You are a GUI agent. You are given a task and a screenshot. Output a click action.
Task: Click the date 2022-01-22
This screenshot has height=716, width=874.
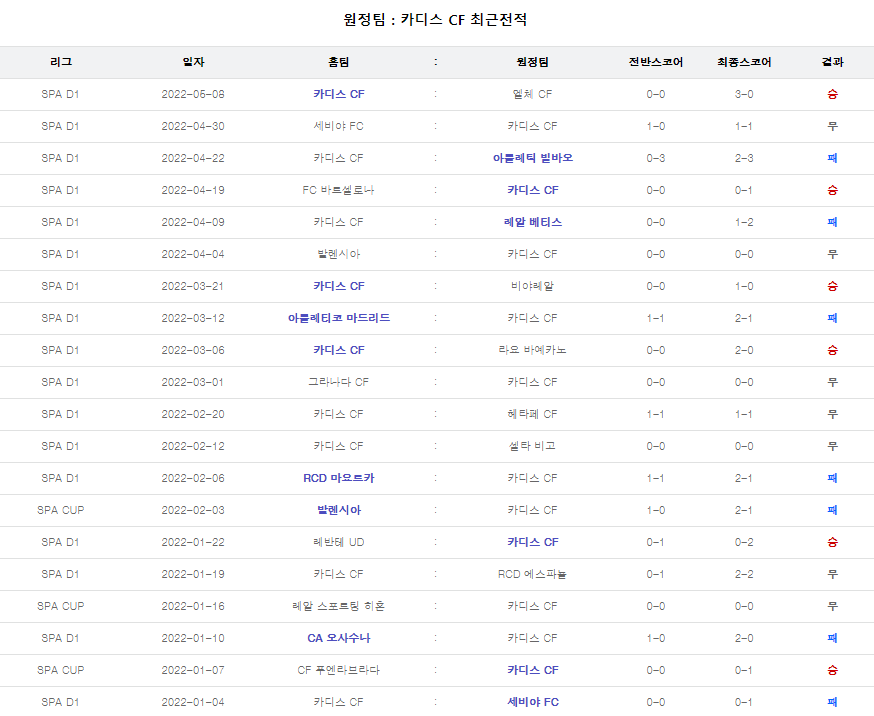pos(193,542)
